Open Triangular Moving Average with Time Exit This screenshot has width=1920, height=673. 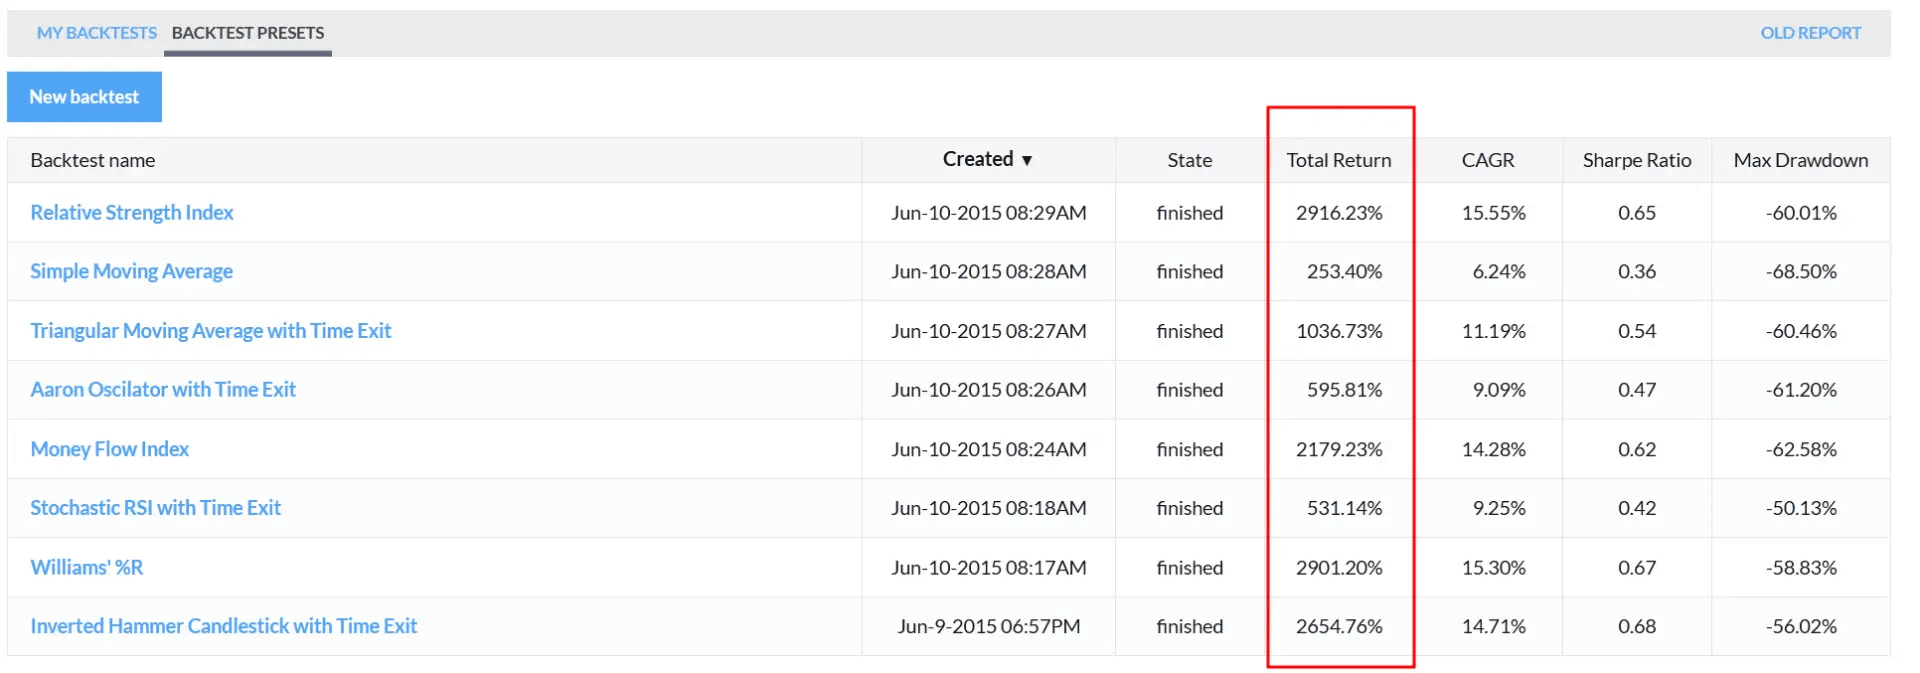tap(211, 331)
